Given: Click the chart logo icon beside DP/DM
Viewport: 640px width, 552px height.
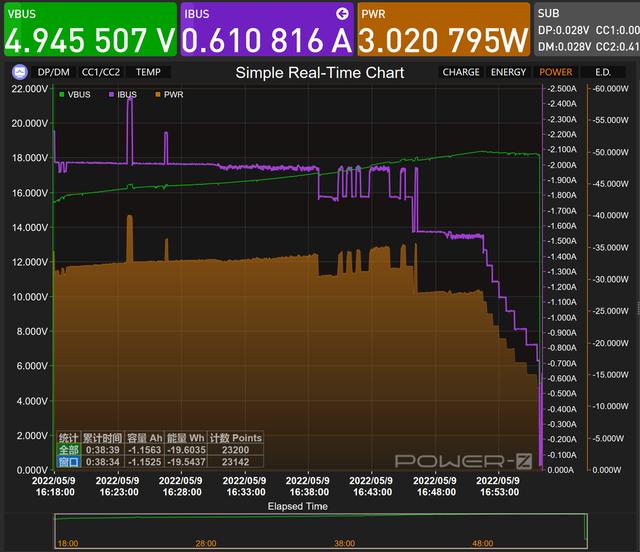Looking at the screenshot, I should coord(18,72).
